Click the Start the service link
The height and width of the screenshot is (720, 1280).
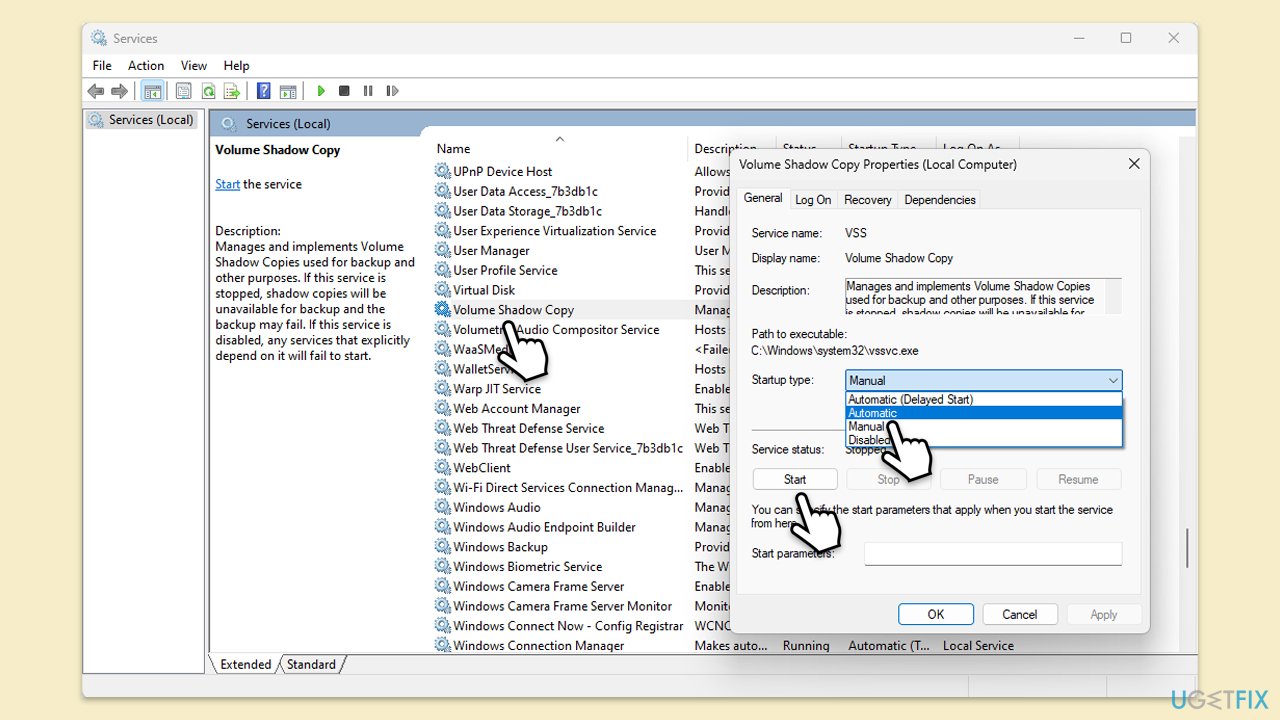pyautogui.click(x=227, y=184)
